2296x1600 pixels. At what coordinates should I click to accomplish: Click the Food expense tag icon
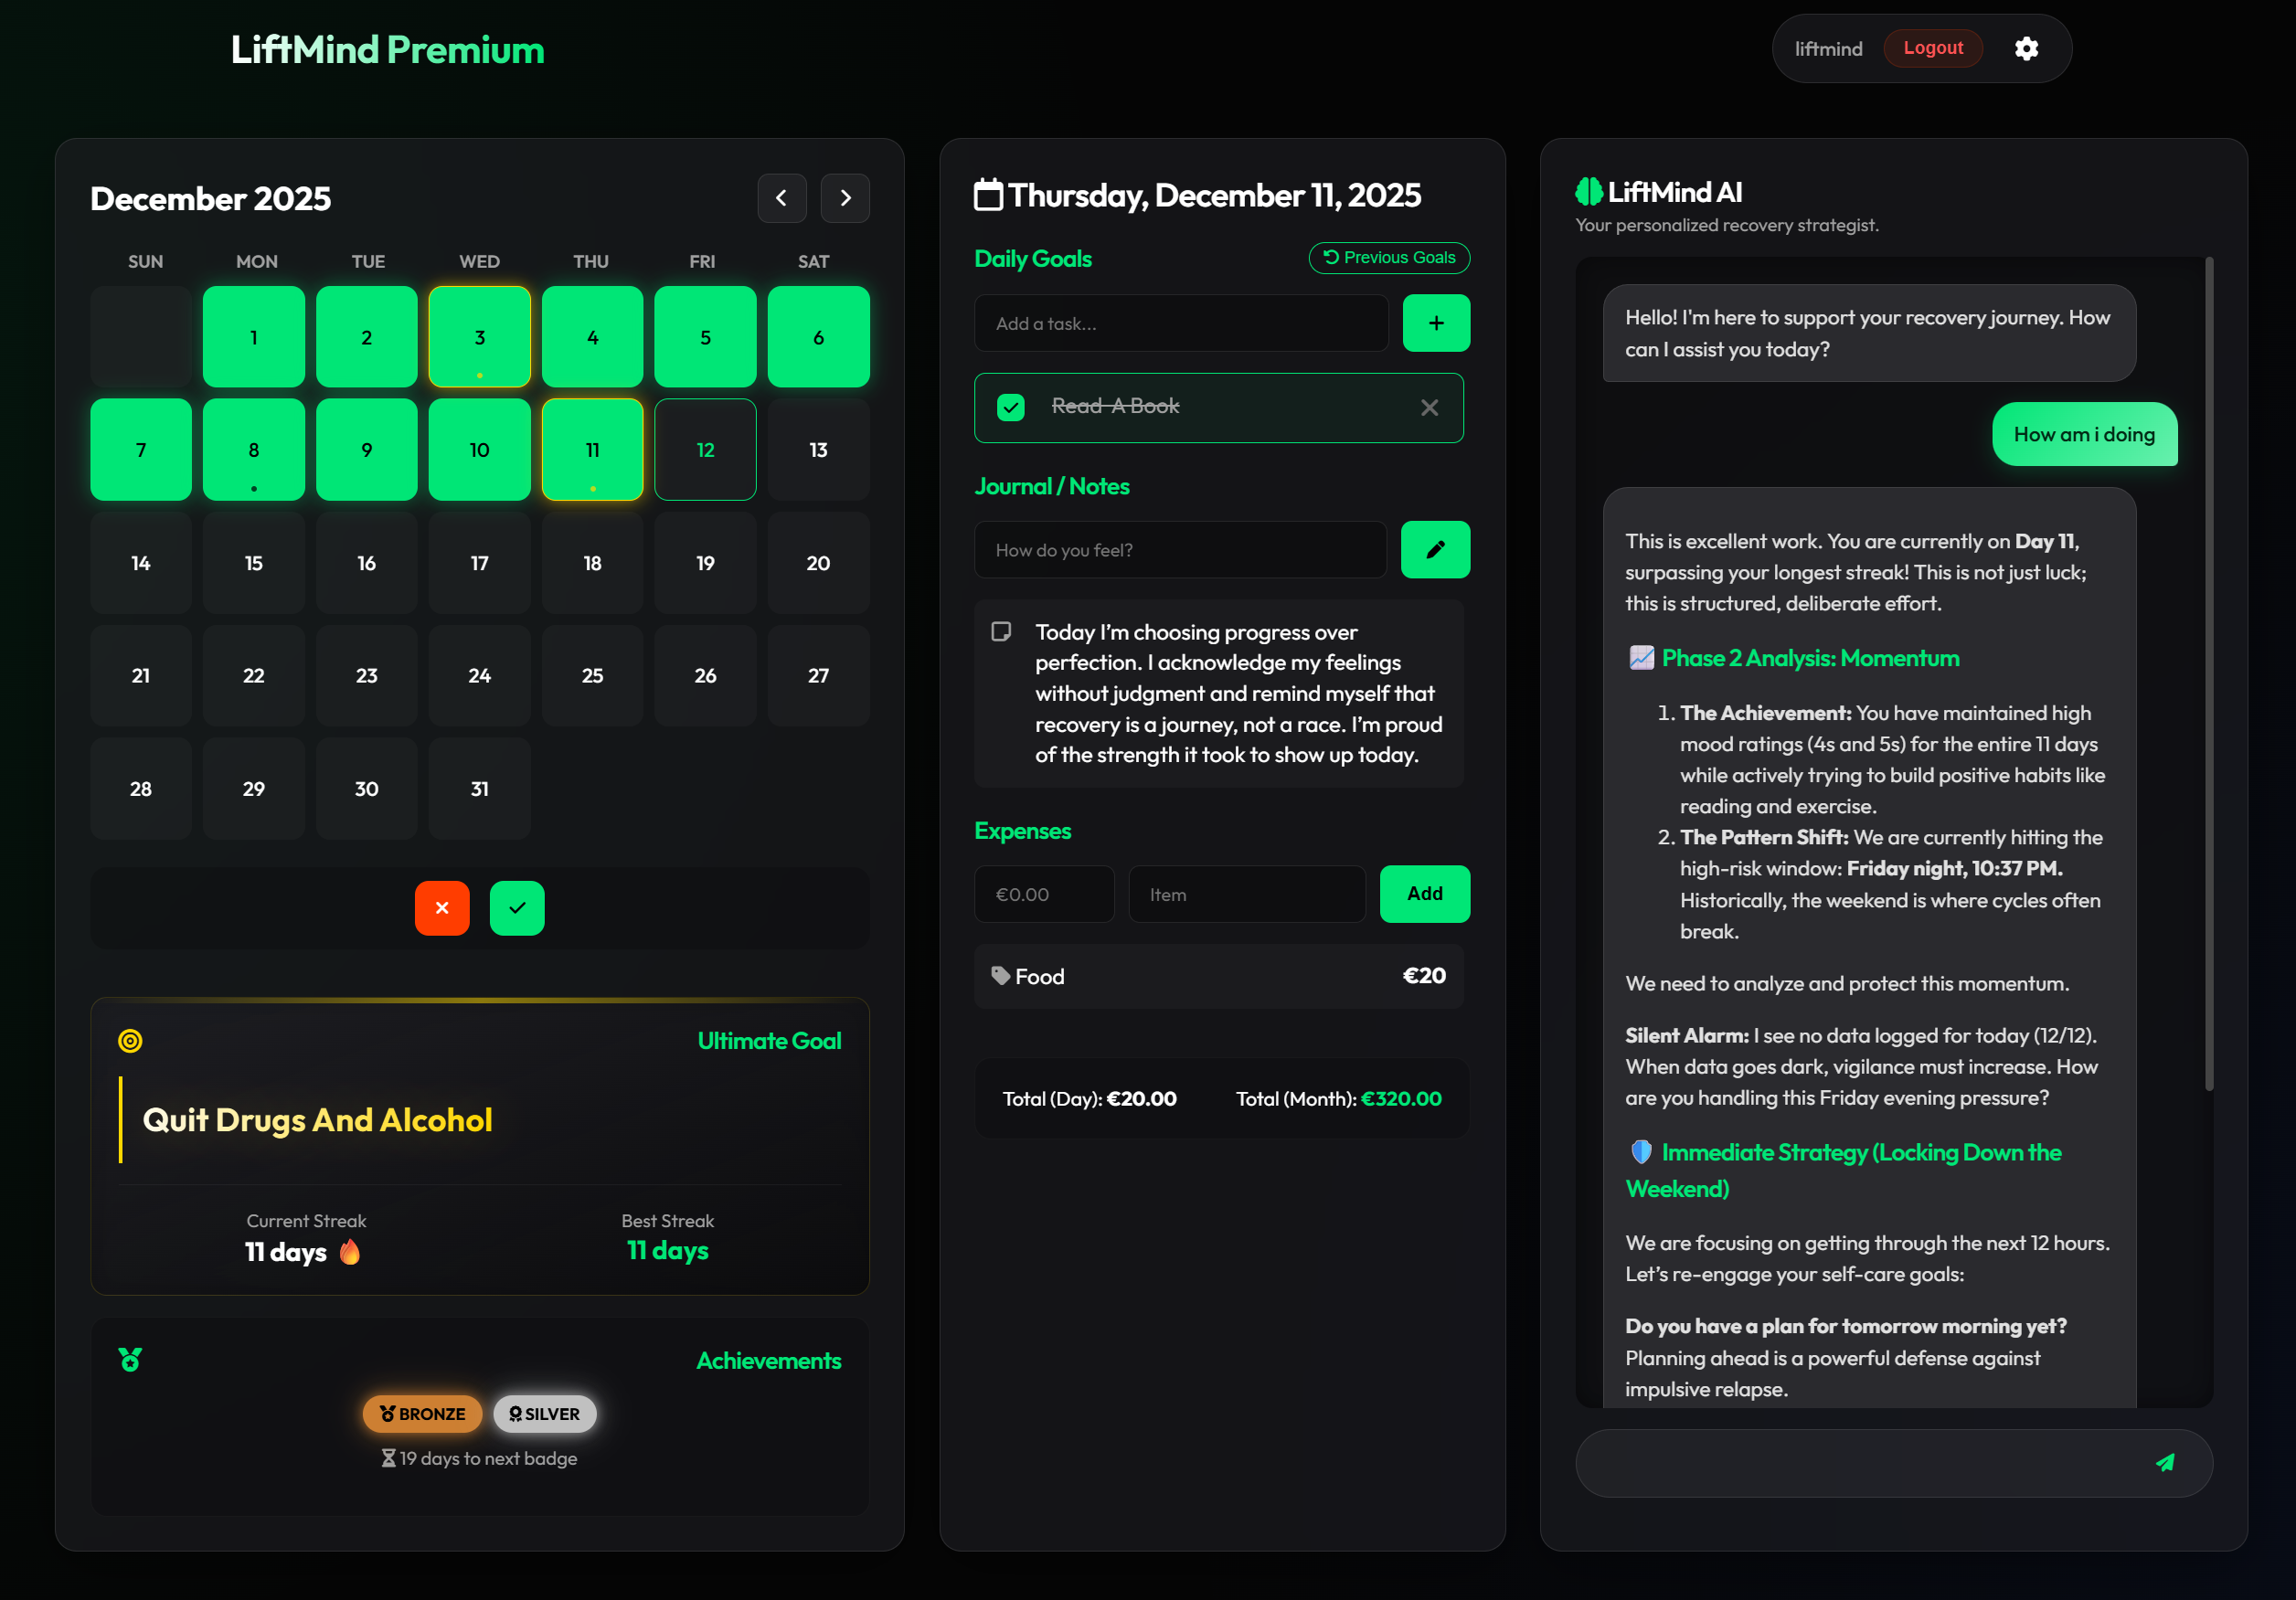pyautogui.click(x=999, y=975)
